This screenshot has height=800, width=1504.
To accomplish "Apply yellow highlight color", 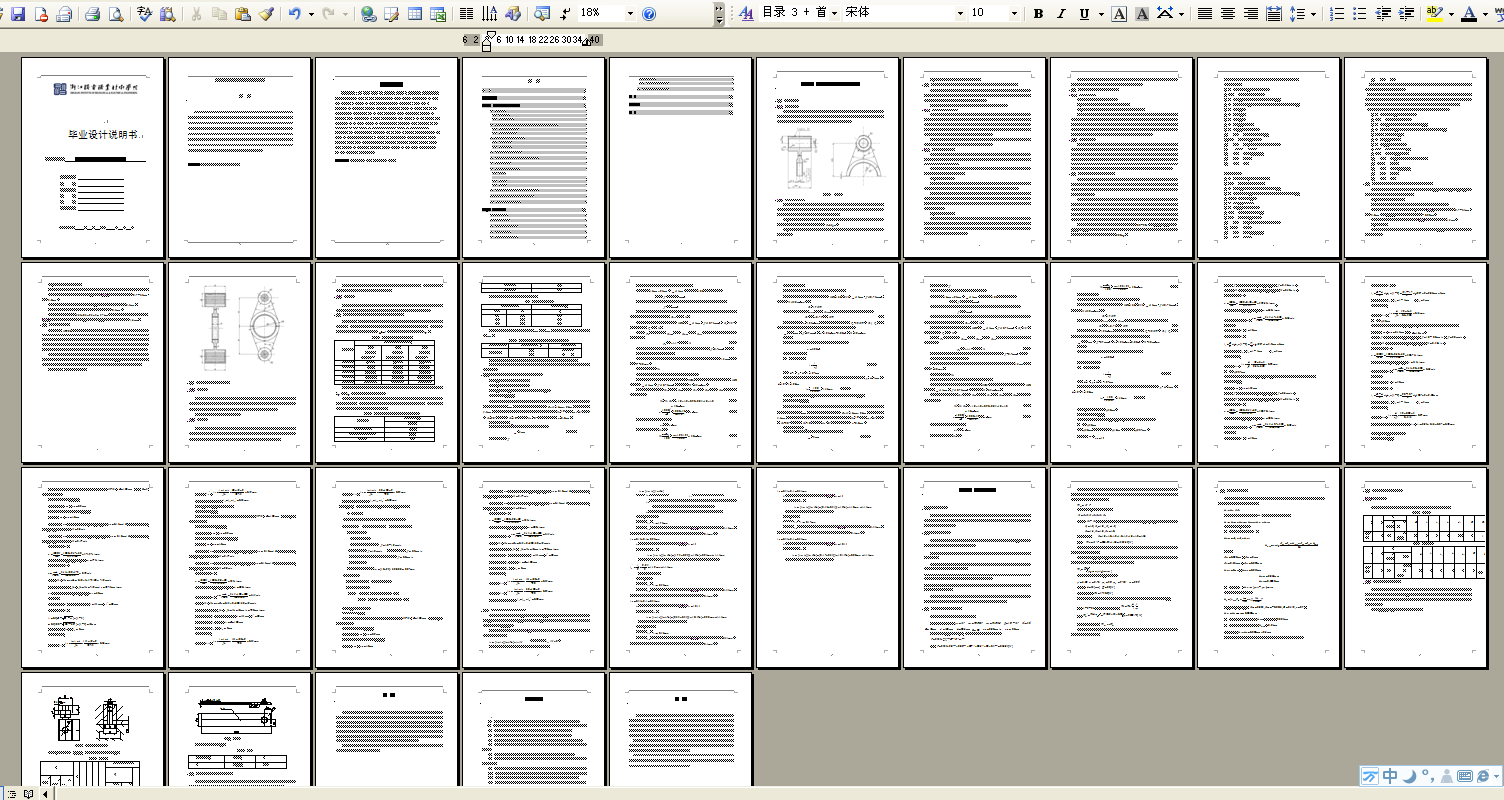I will point(1435,14).
